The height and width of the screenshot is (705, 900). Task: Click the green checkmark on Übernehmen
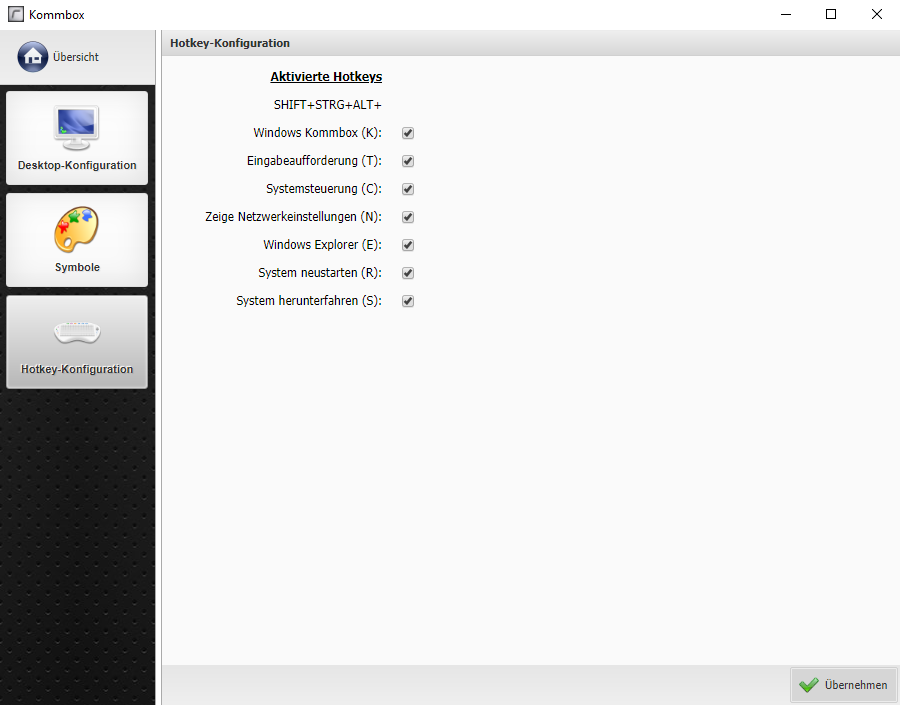click(808, 684)
